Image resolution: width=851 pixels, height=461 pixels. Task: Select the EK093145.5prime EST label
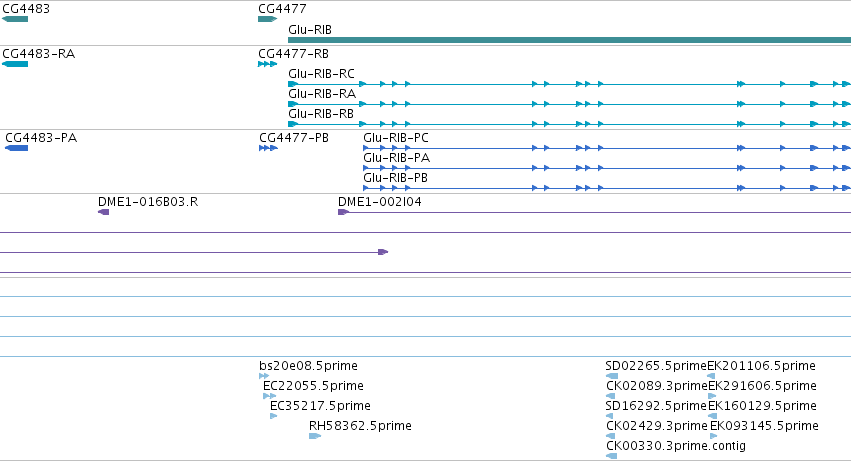pos(764,426)
